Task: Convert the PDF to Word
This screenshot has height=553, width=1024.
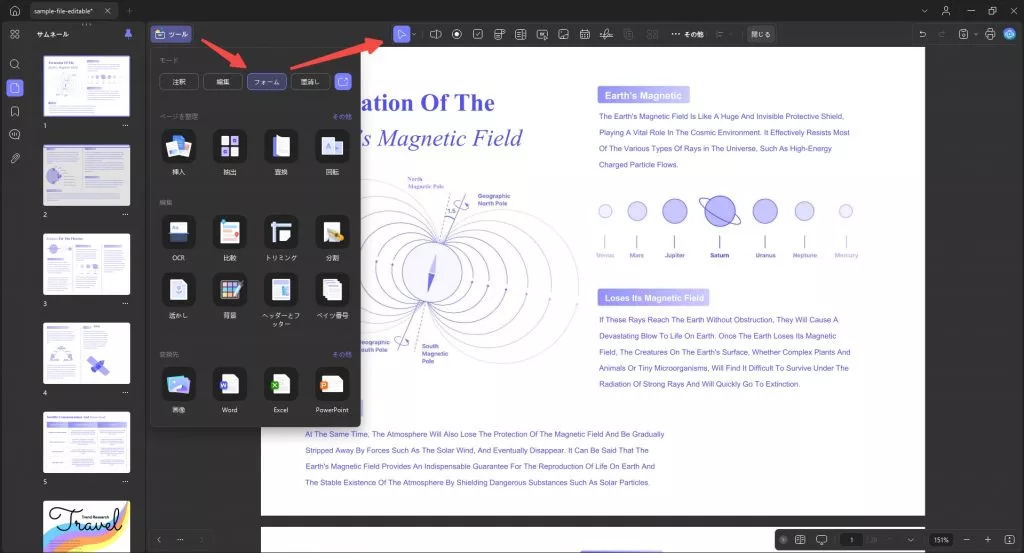Action: (230, 385)
